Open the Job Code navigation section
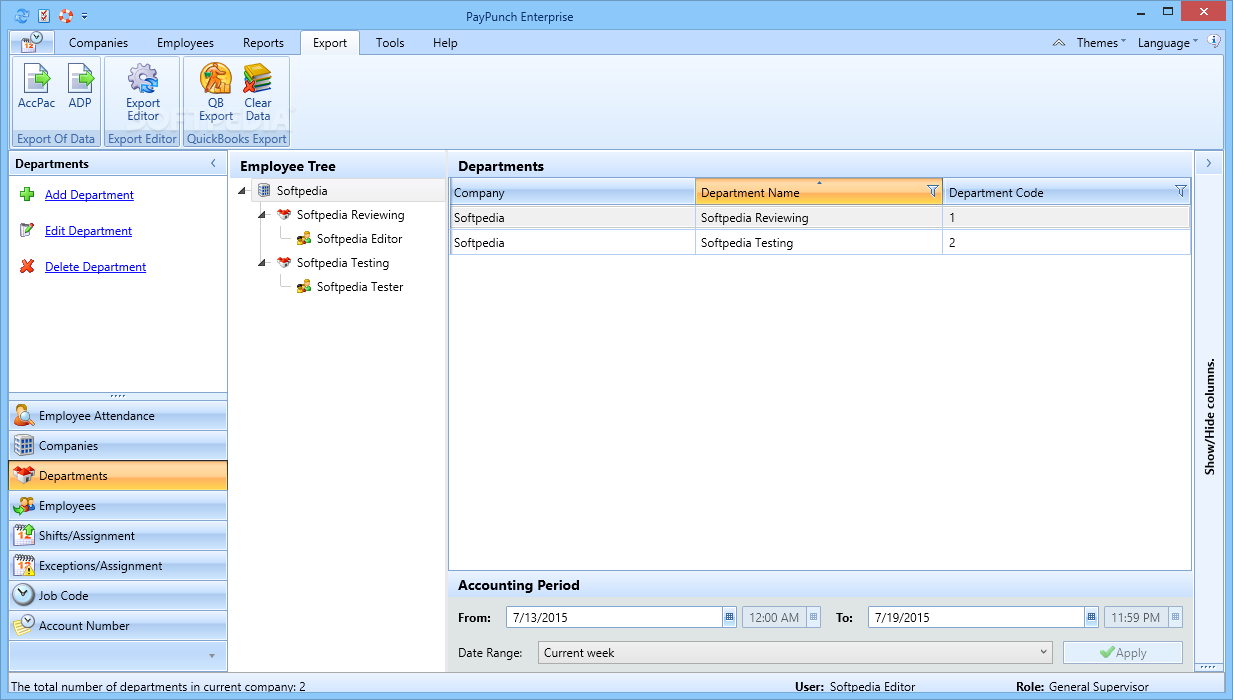The image size is (1233, 700). (x=118, y=596)
